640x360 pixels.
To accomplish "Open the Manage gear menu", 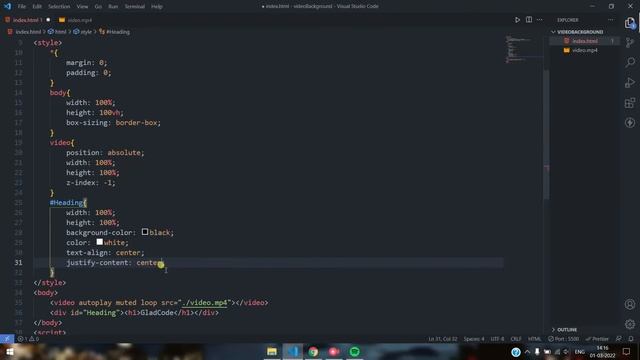I will click(630, 324).
